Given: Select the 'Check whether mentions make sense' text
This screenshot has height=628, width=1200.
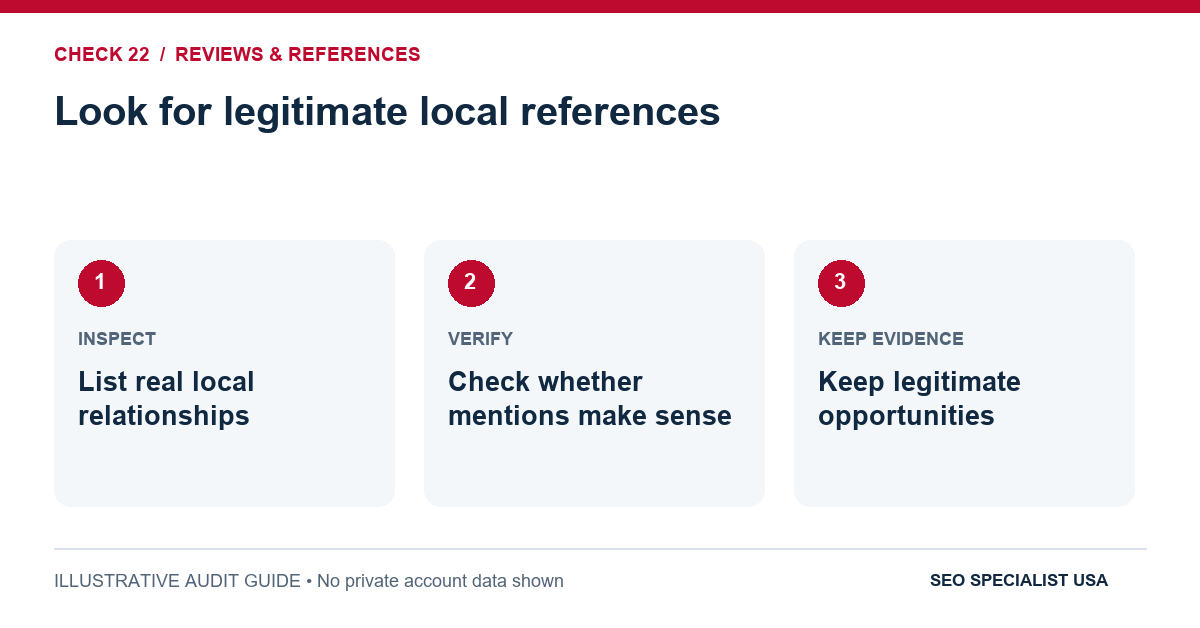Looking at the screenshot, I should pos(590,398).
